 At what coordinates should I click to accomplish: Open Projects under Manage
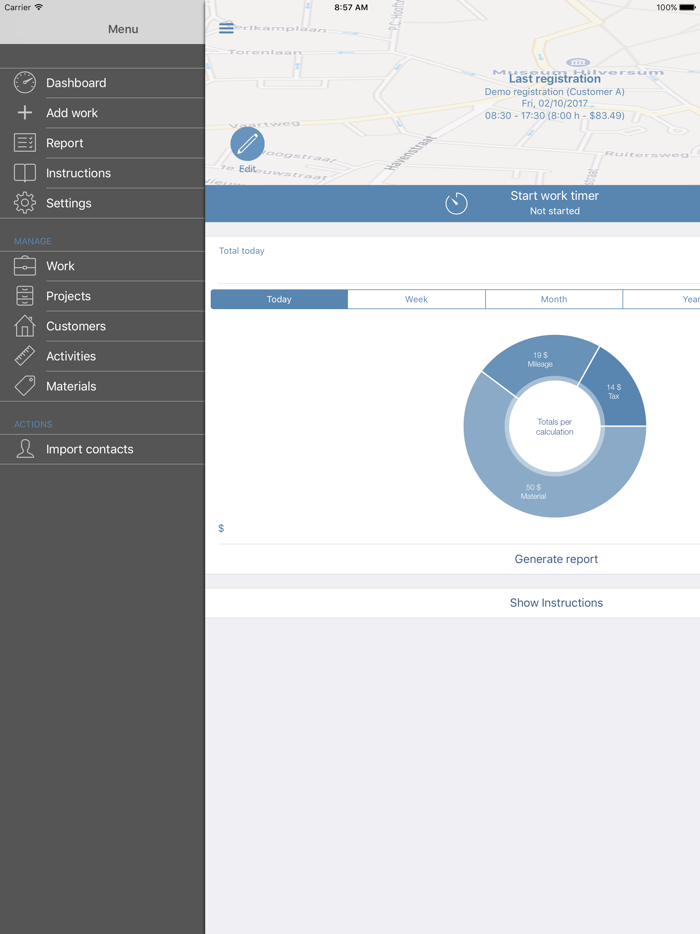point(102,296)
